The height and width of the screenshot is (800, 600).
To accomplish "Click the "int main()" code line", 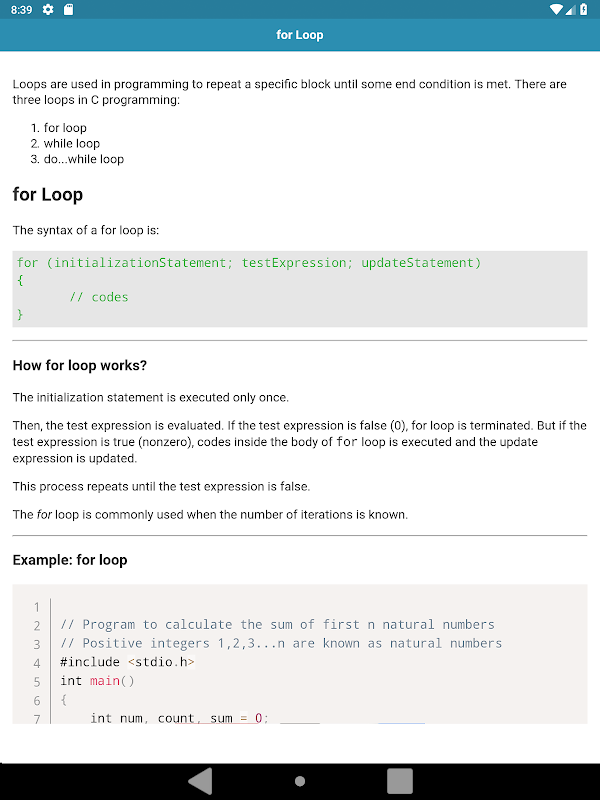I will click(97, 681).
